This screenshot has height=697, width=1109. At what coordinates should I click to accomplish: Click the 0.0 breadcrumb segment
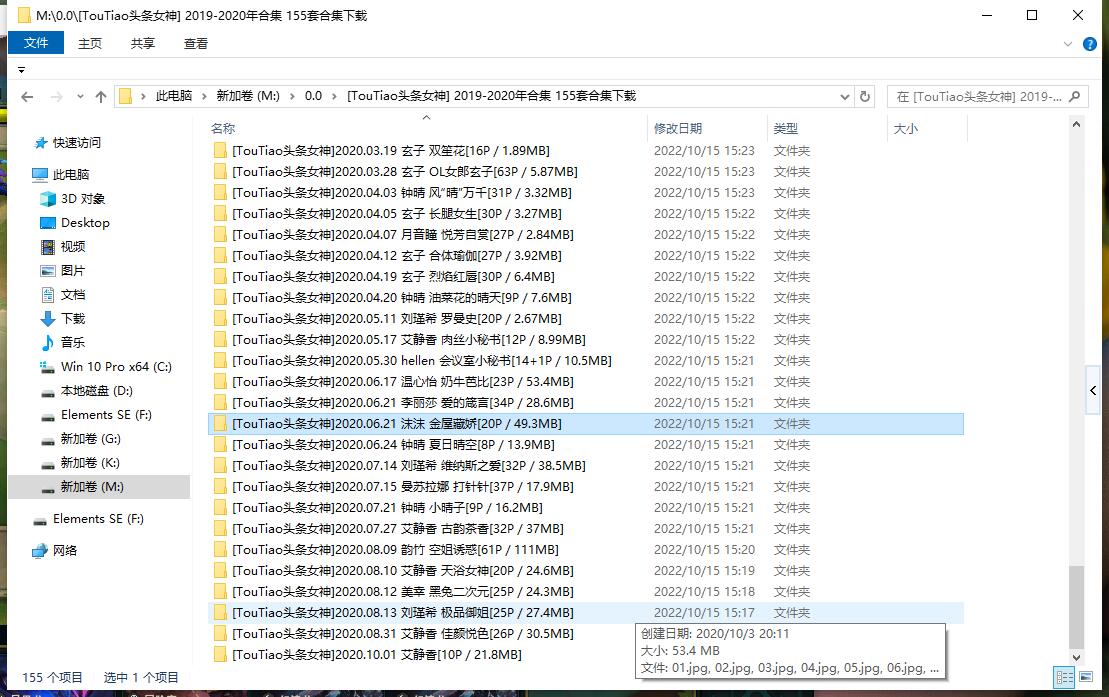click(x=313, y=96)
